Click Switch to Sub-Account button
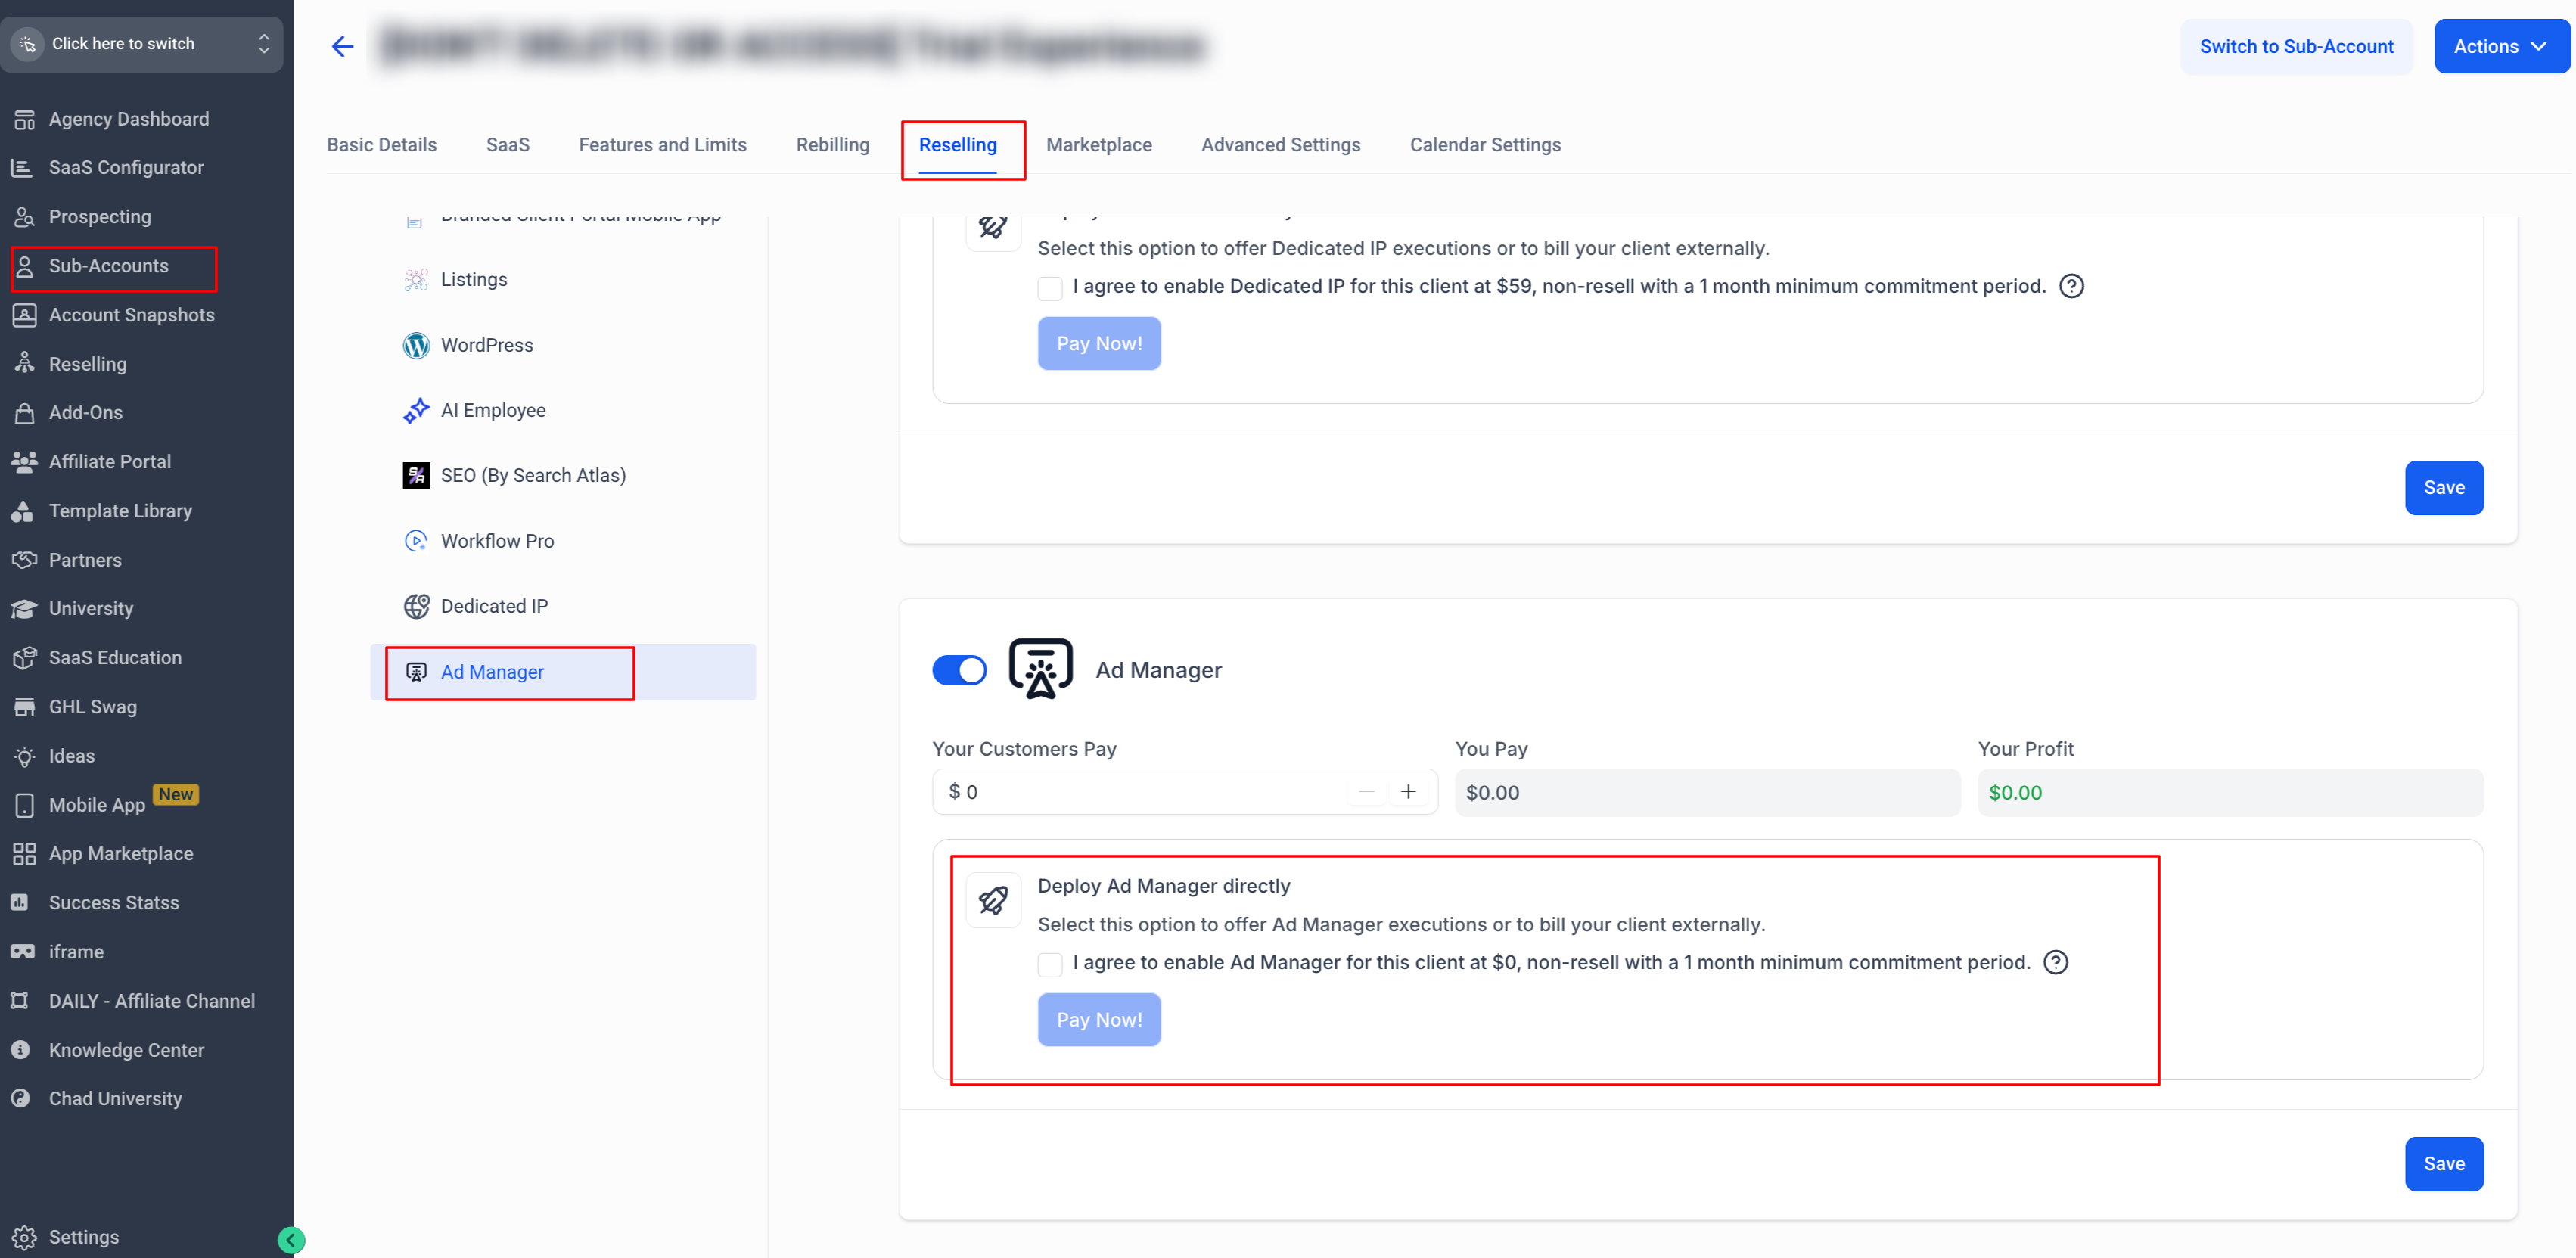 pyautogui.click(x=2295, y=46)
